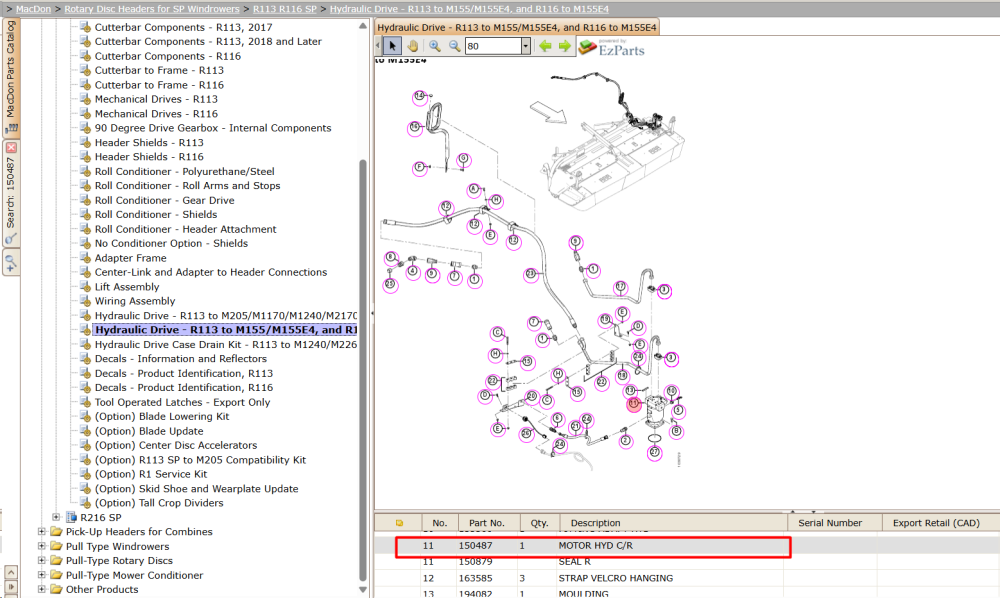The image size is (1000, 598).
Task: Expand the Pull Type Windrowers folder
Action: [41, 546]
